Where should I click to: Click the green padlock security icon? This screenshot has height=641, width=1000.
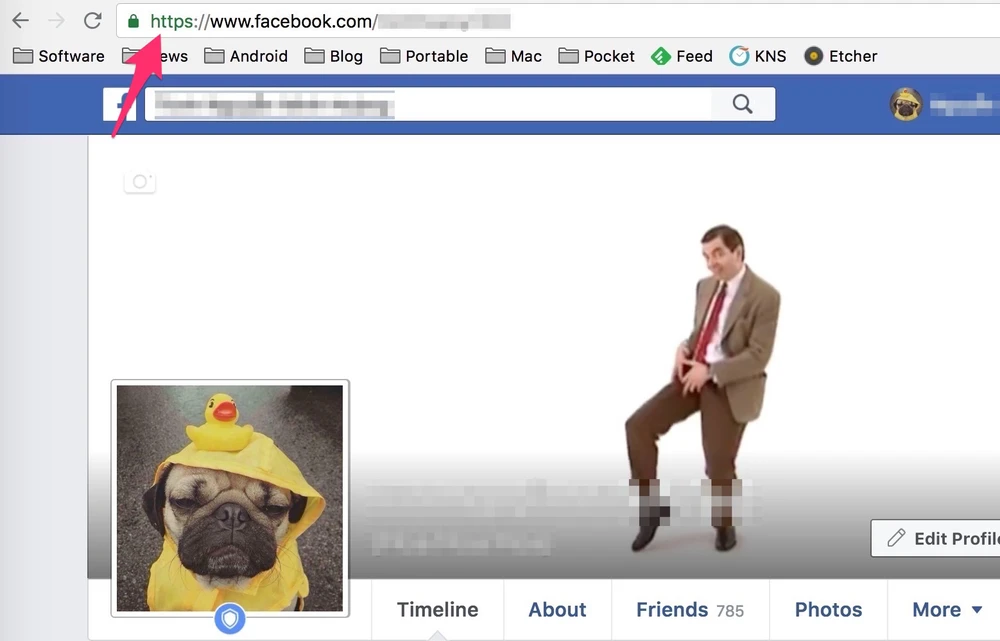tap(133, 21)
